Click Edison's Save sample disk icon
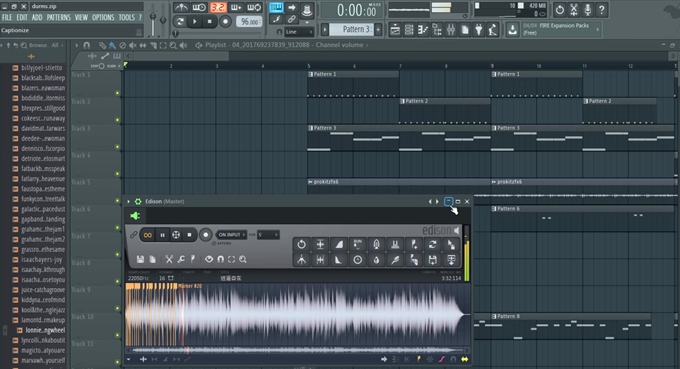The height and width of the screenshot is (369, 680). pyautogui.click(x=140, y=259)
